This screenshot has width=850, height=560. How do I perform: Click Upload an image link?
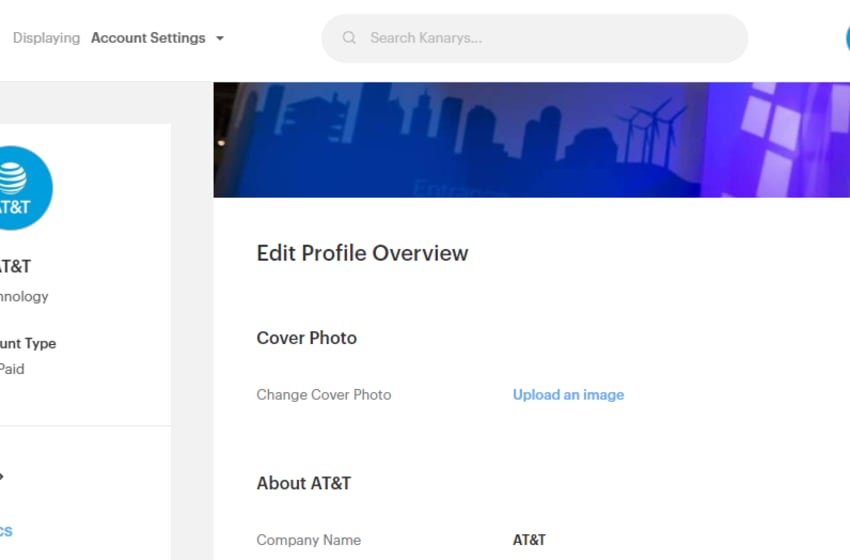(x=568, y=395)
